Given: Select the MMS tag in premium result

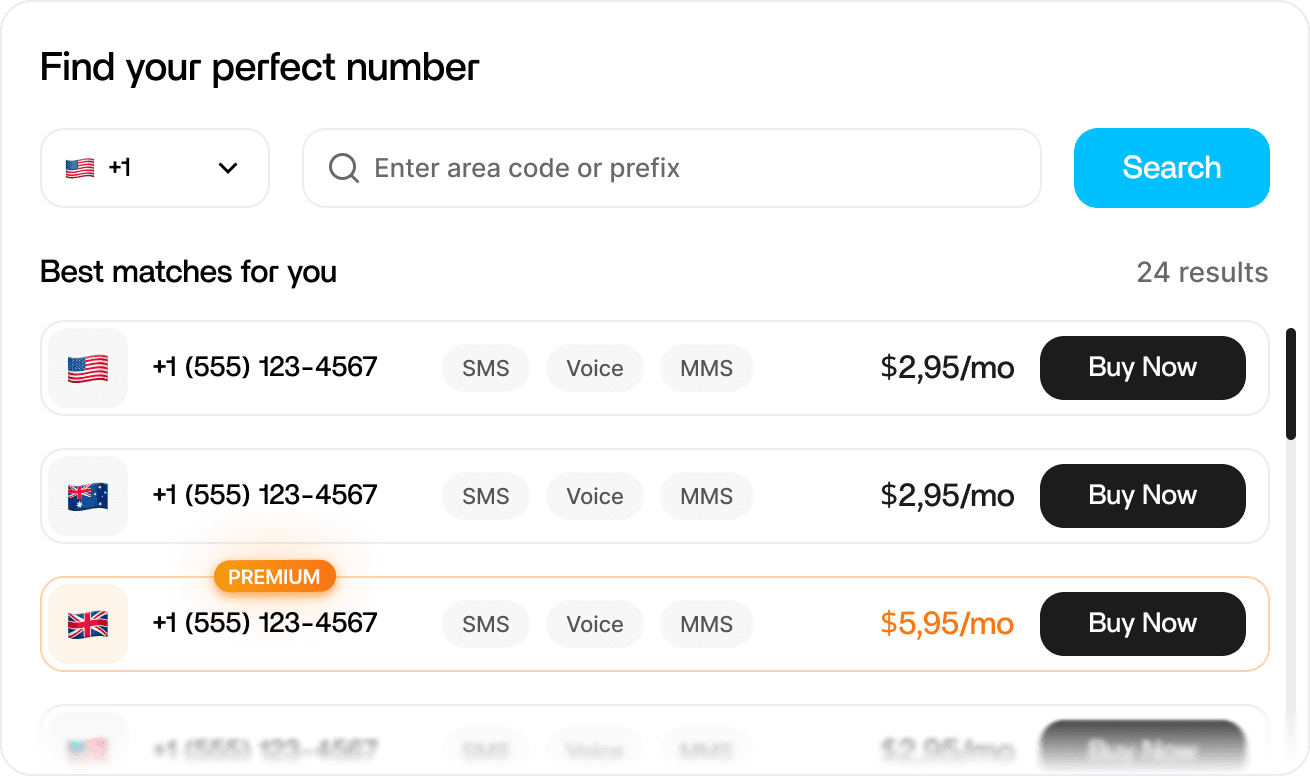Looking at the screenshot, I should point(707,624).
